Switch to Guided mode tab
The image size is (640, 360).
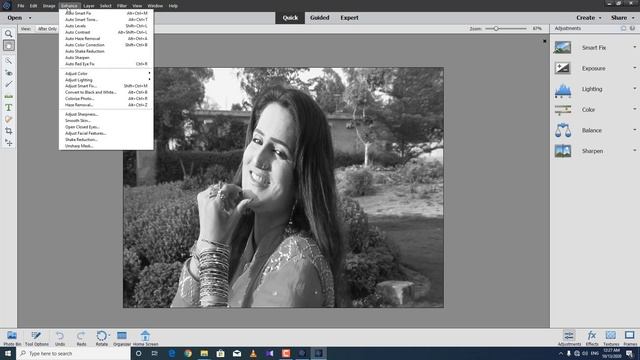[x=320, y=18]
